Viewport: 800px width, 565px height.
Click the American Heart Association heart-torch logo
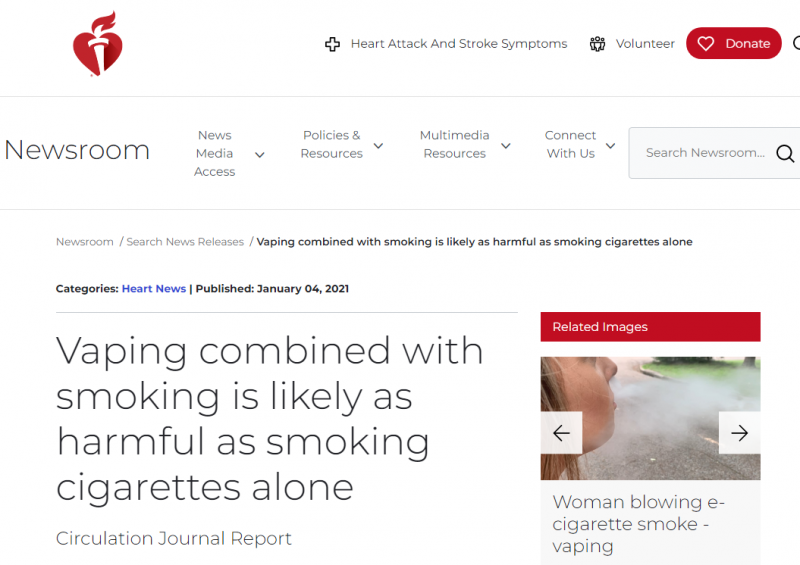tap(97, 44)
